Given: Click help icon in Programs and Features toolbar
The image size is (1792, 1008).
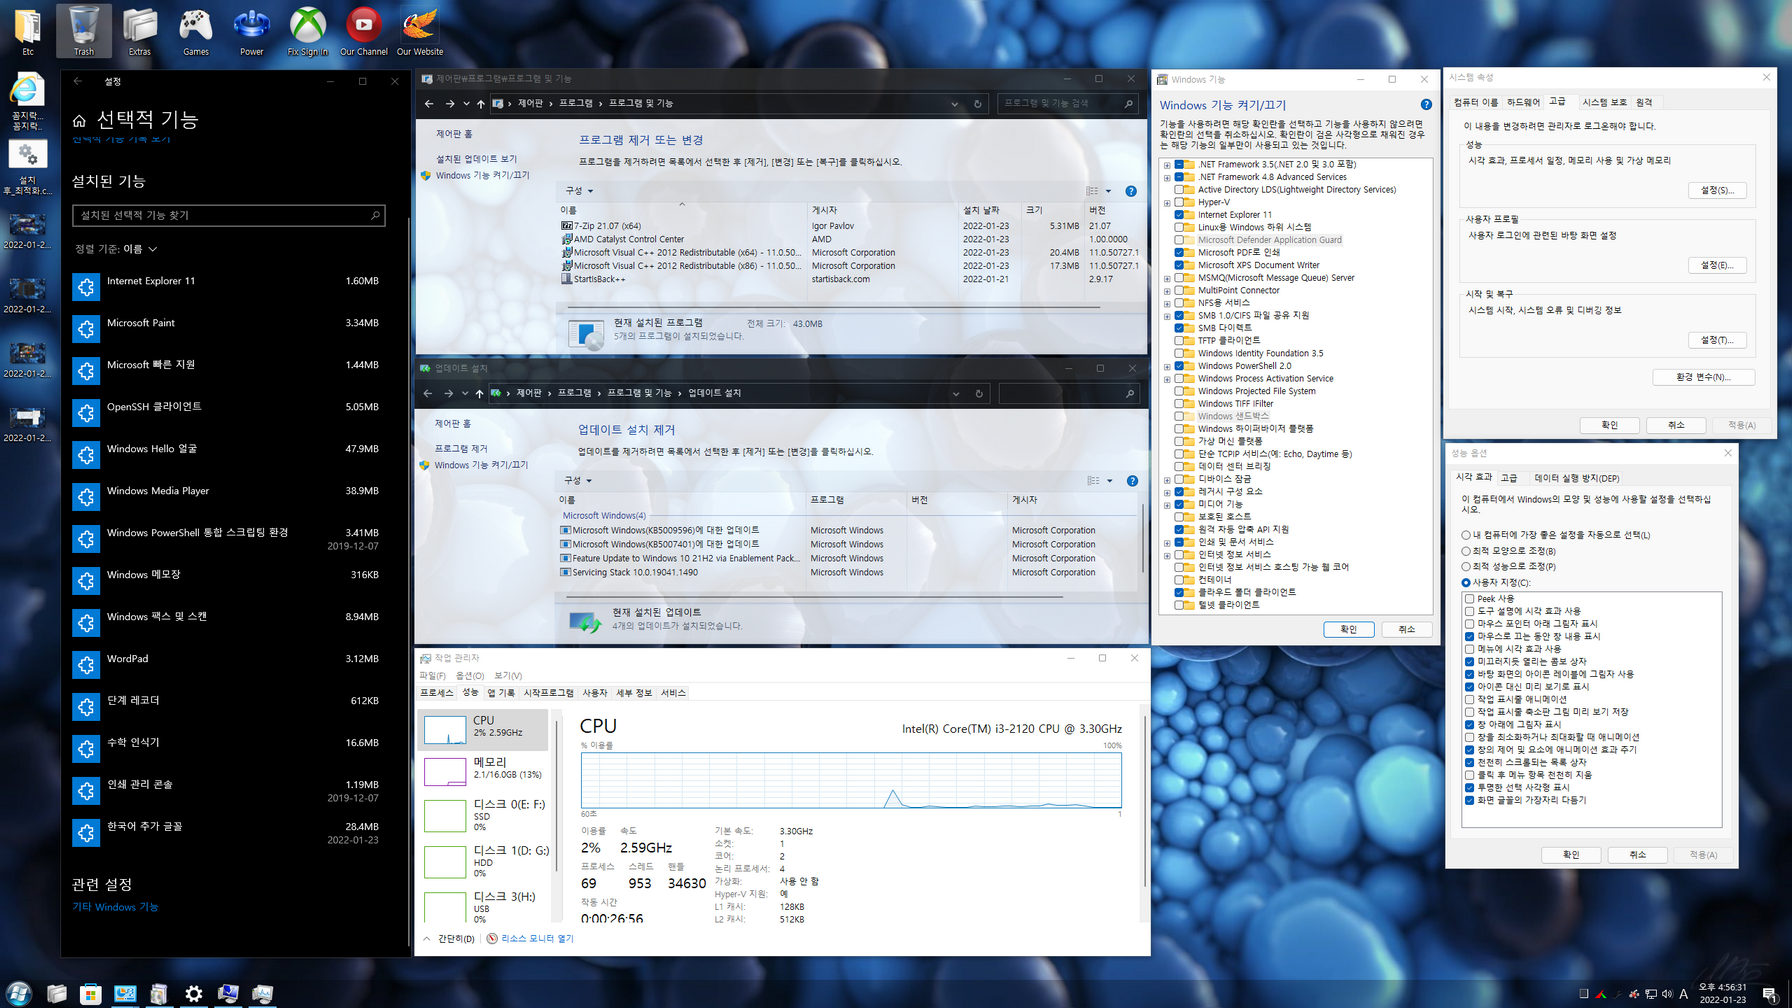Looking at the screenshot, I should pos(1131,191).
